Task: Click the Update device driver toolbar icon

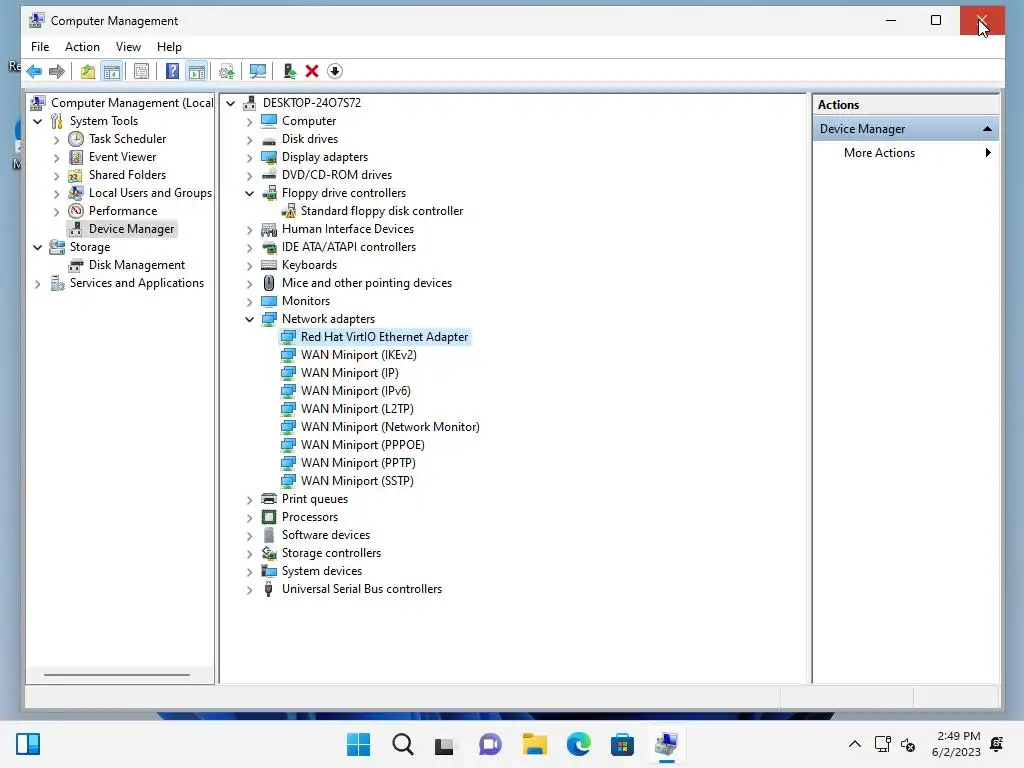Action: pyautogui.click(x=289, y=71)
